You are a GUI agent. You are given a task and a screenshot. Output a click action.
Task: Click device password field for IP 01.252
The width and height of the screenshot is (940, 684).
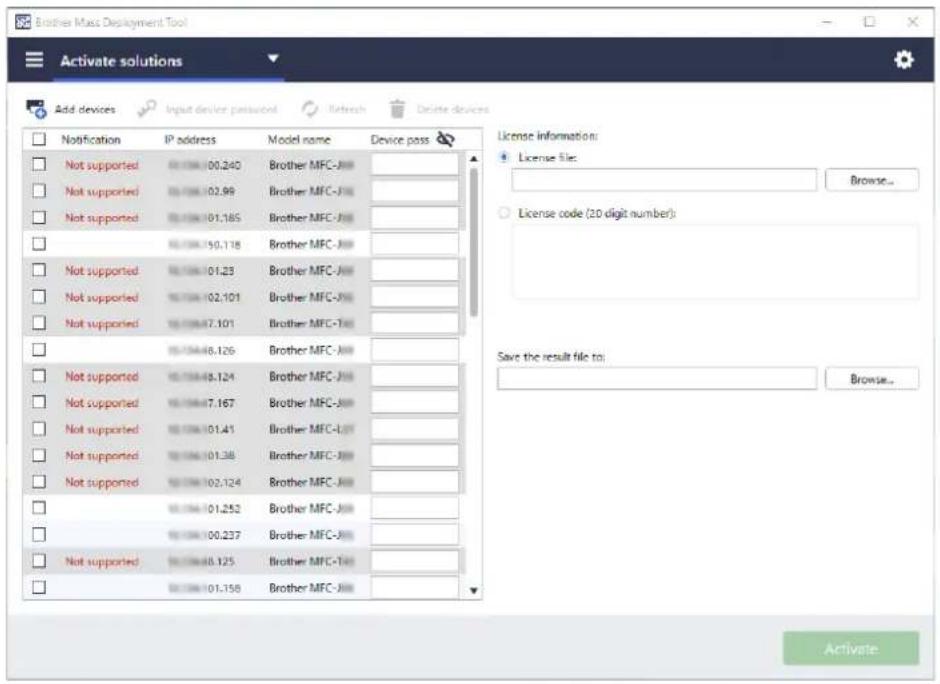point(415,508)
